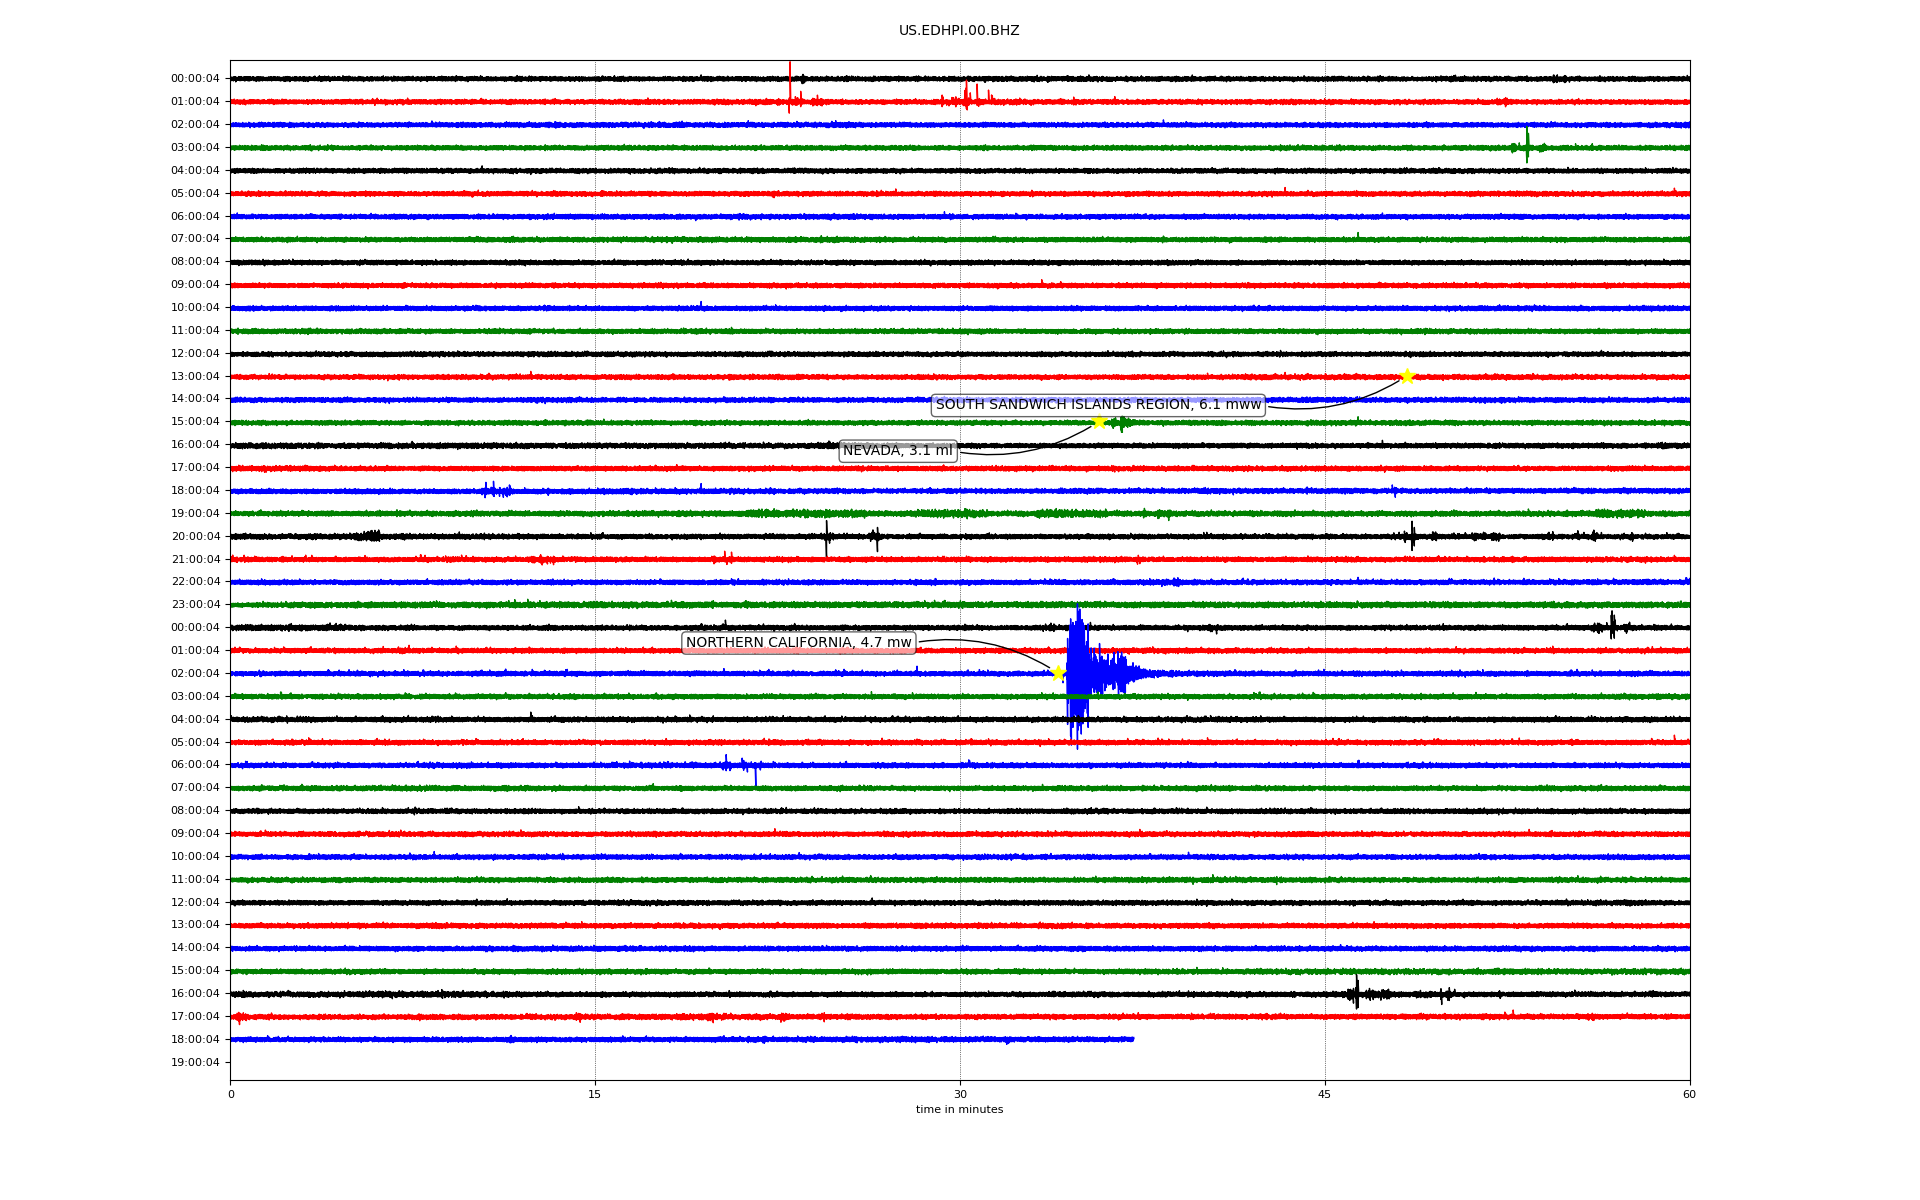Click the 13:00:04 label on the star-marked red trace
The width and height of the screenshot is (1920, 1200).
[x=195, y=377]
